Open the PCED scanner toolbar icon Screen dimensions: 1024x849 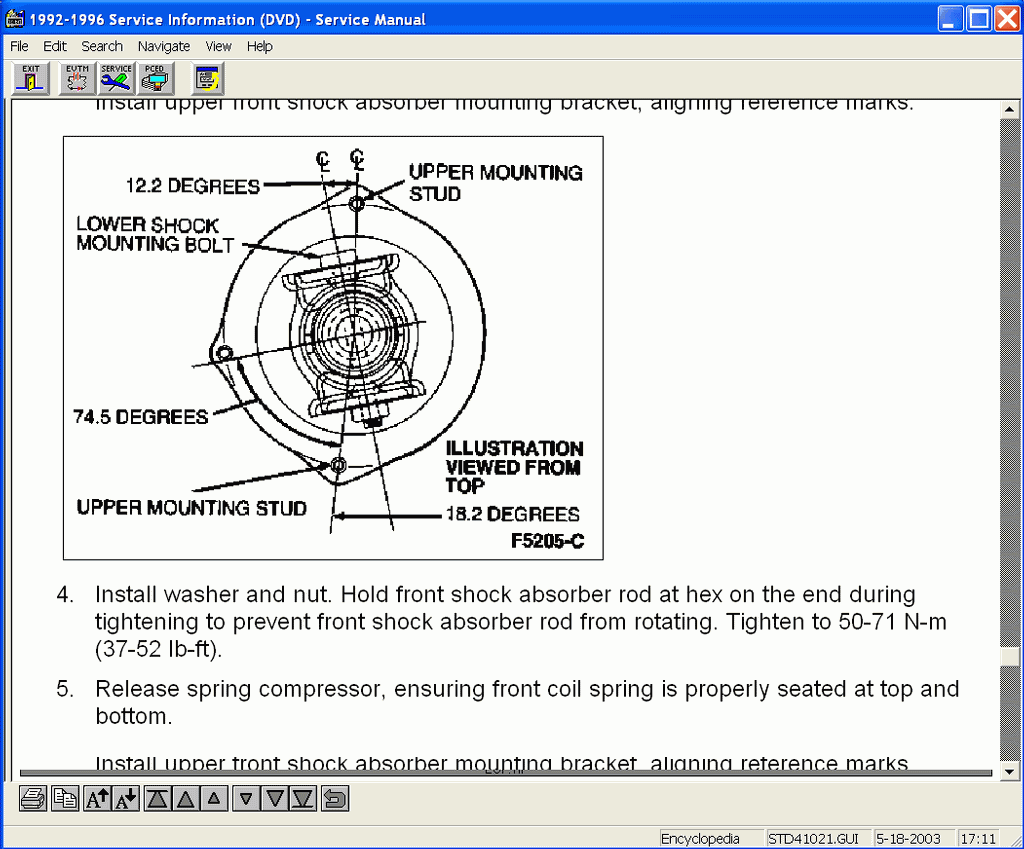point(156,79)
